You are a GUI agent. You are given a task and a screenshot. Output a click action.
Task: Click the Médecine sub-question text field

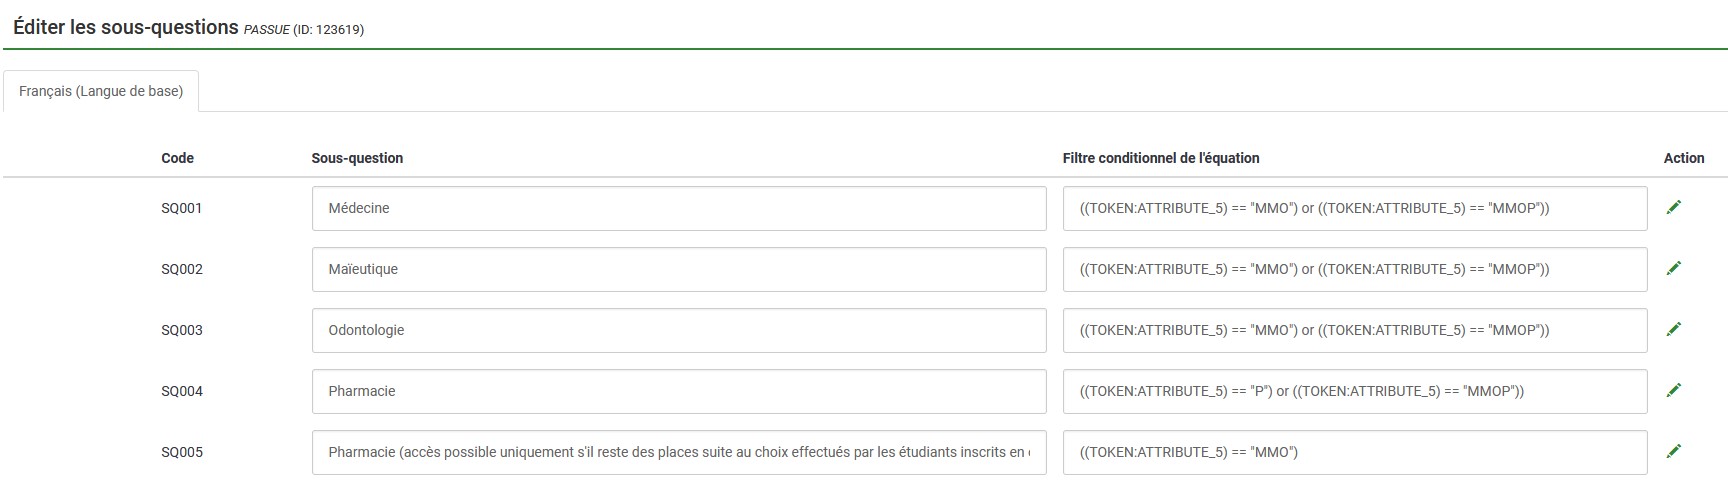click(x=678, y=208)
